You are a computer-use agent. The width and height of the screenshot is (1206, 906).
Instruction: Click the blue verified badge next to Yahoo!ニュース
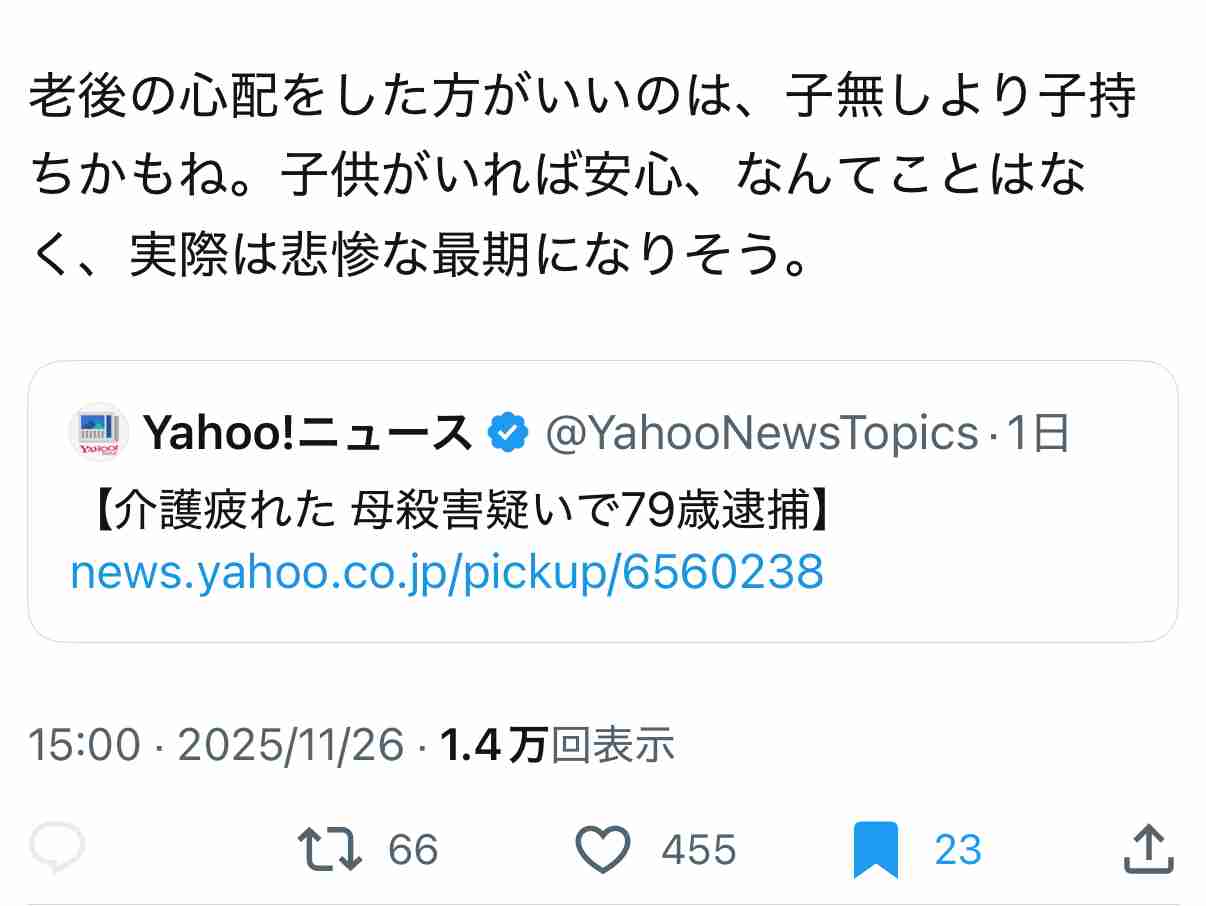(508, 432)
